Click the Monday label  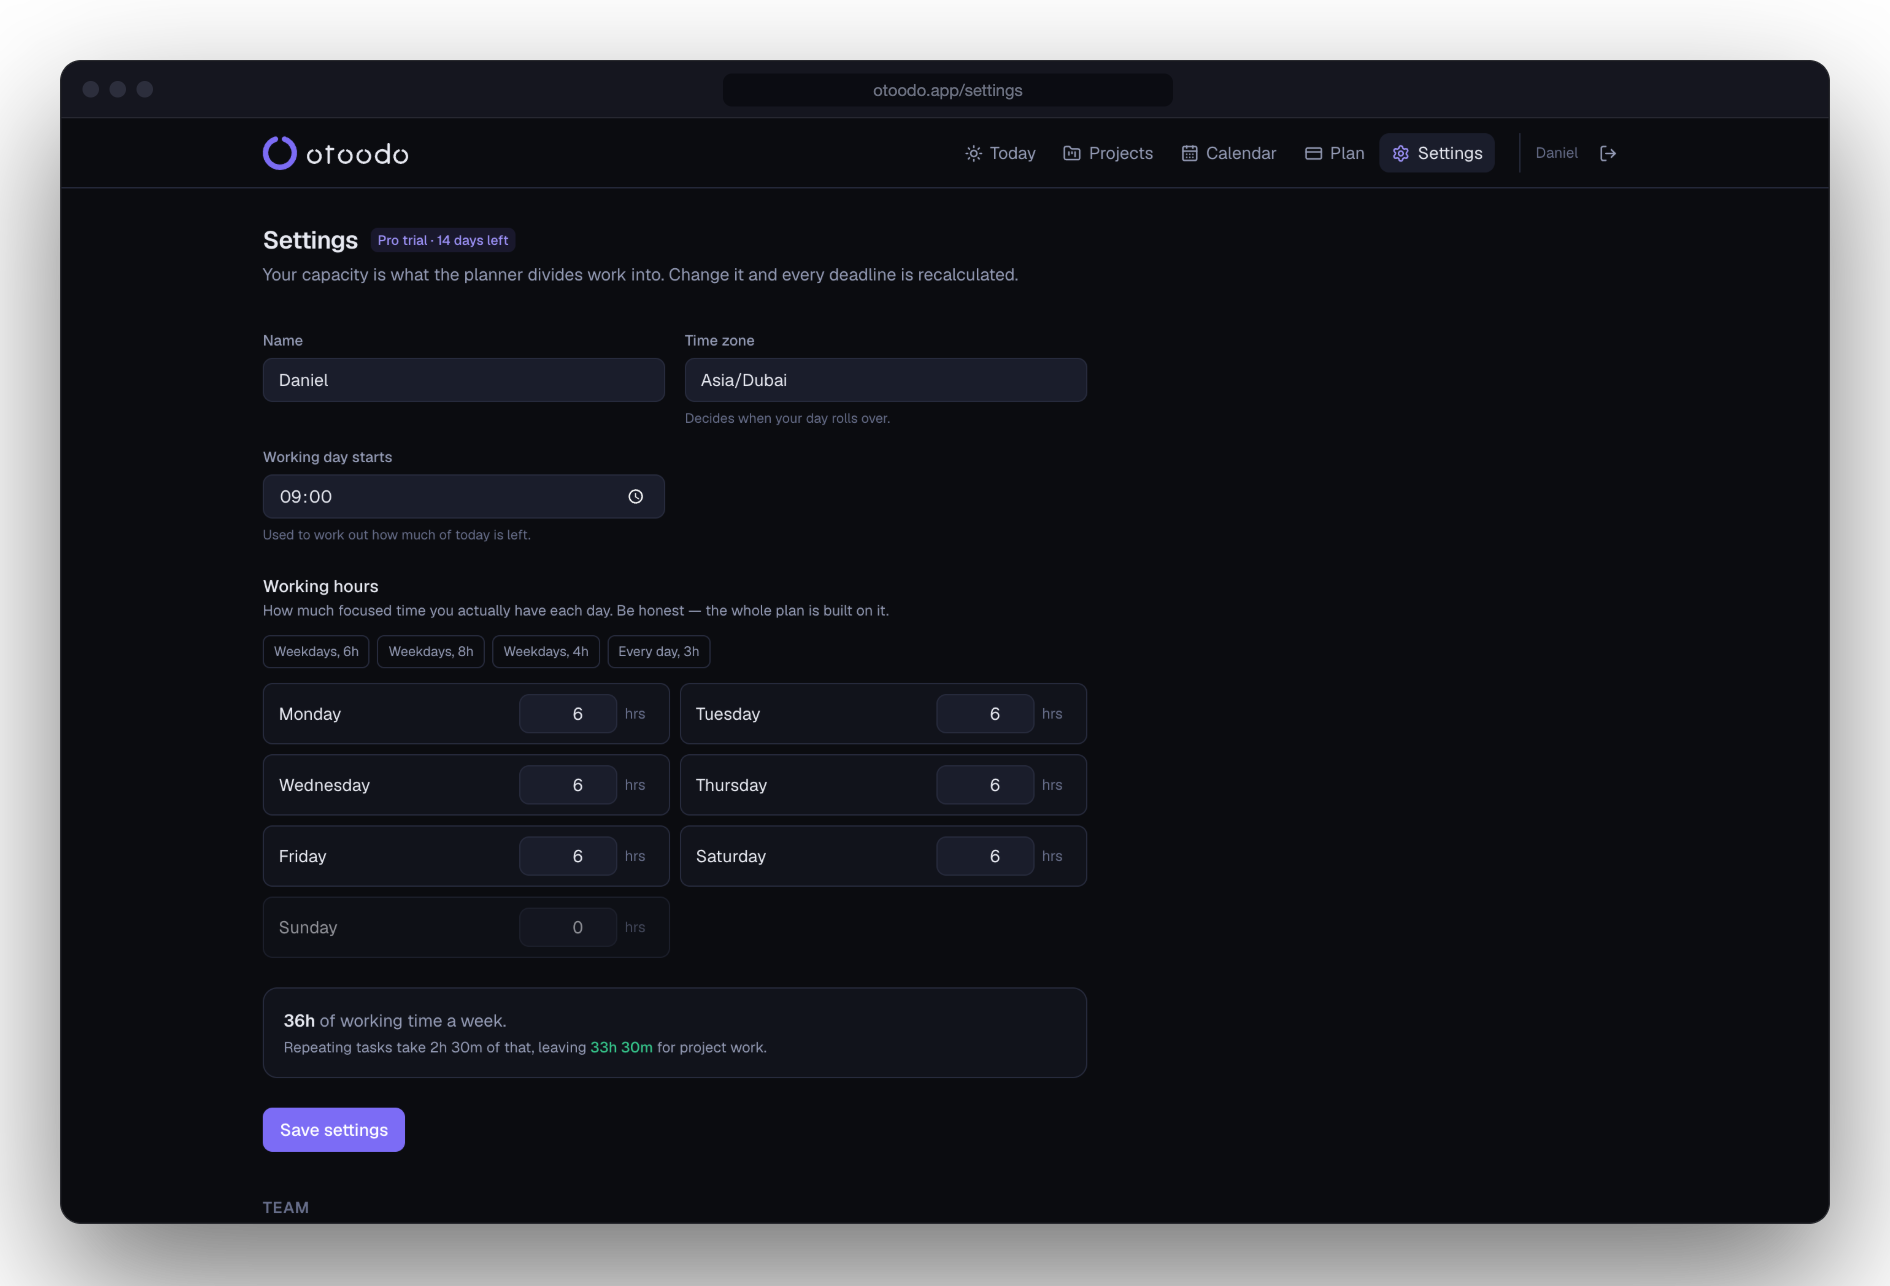click(310, 714)
